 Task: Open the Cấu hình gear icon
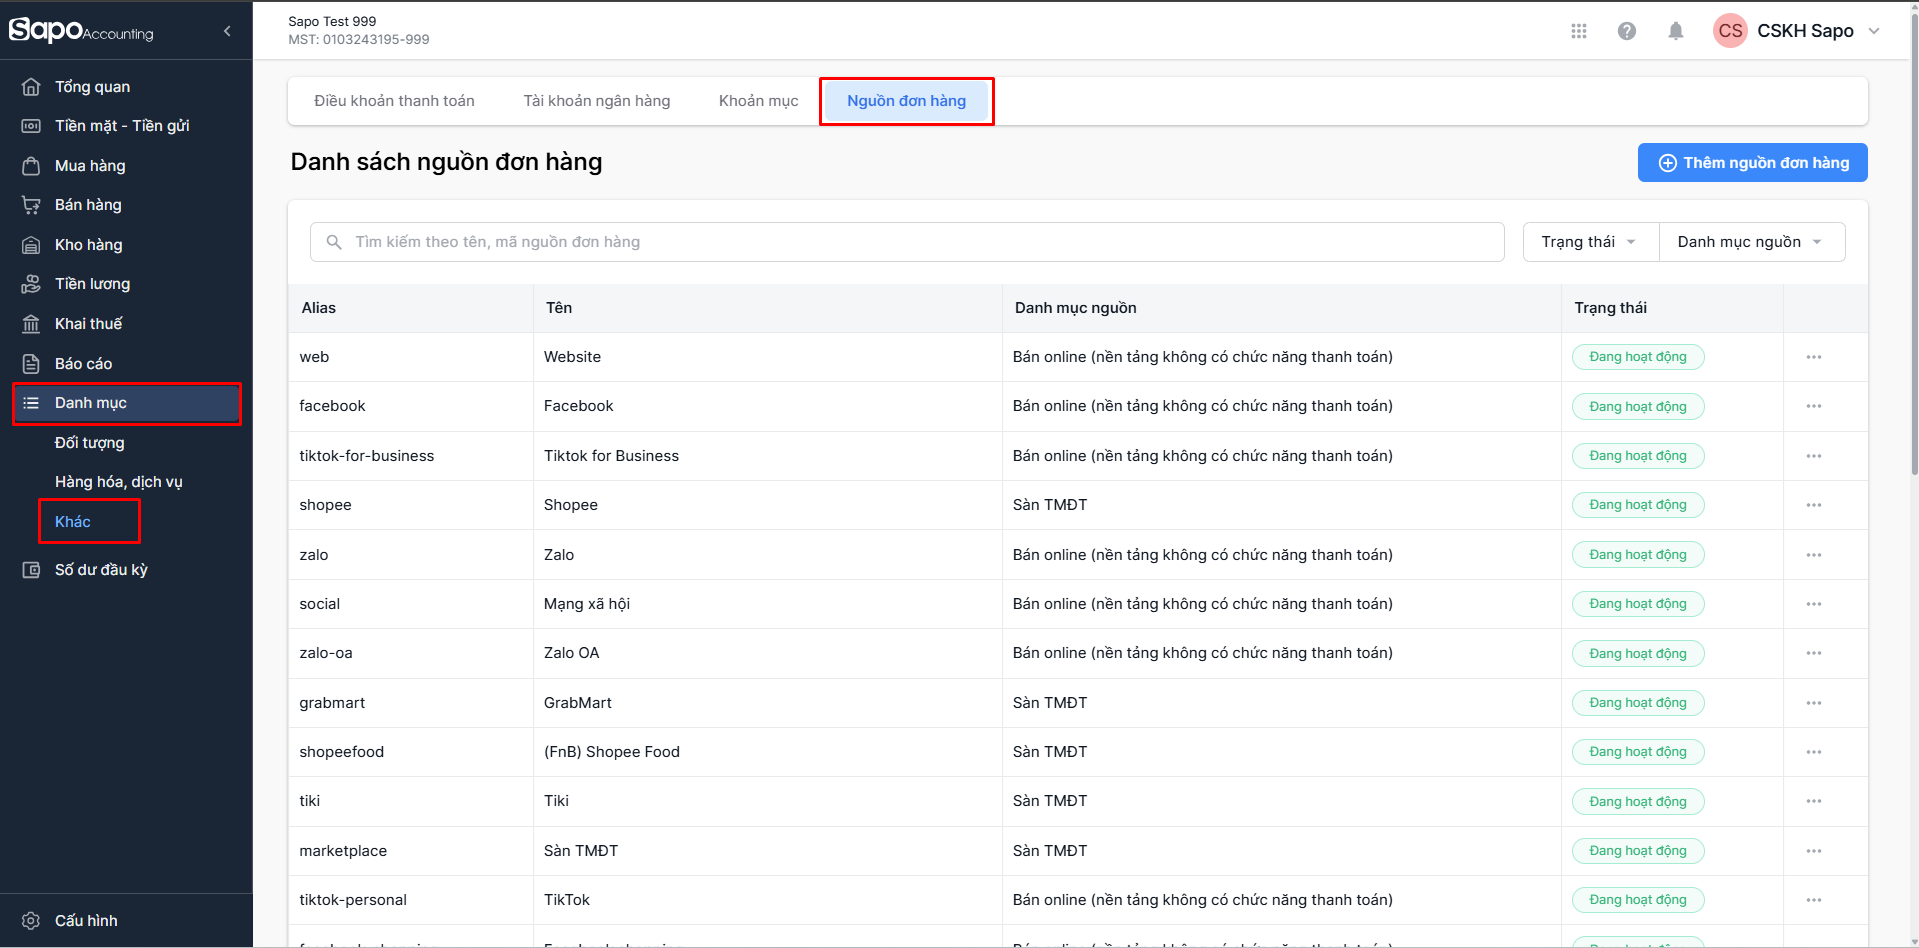31,921
